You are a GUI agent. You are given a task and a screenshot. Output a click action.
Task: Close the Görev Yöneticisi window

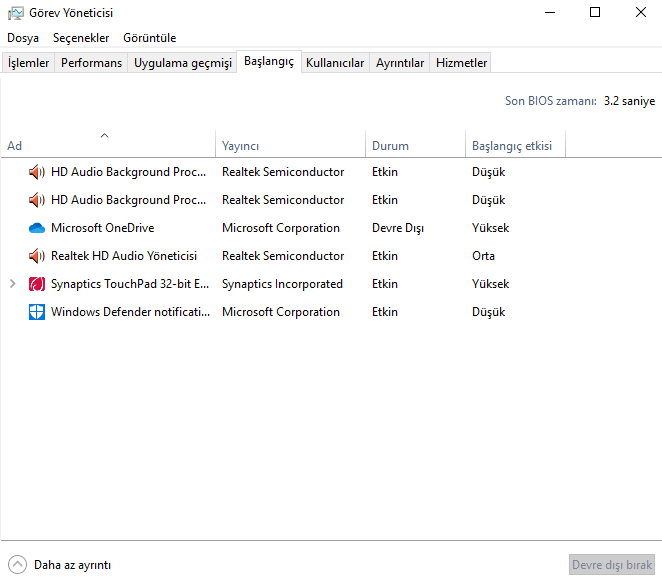tap(640, 13)
